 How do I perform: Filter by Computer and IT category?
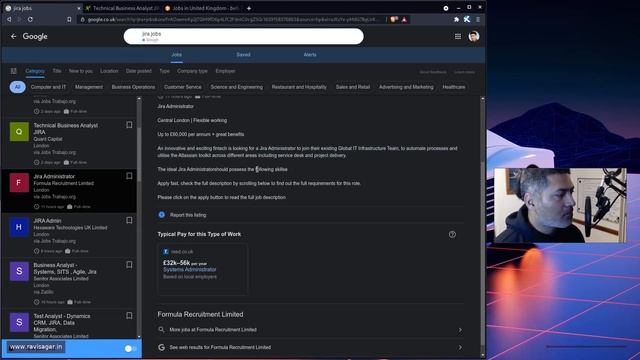(48, 87)
